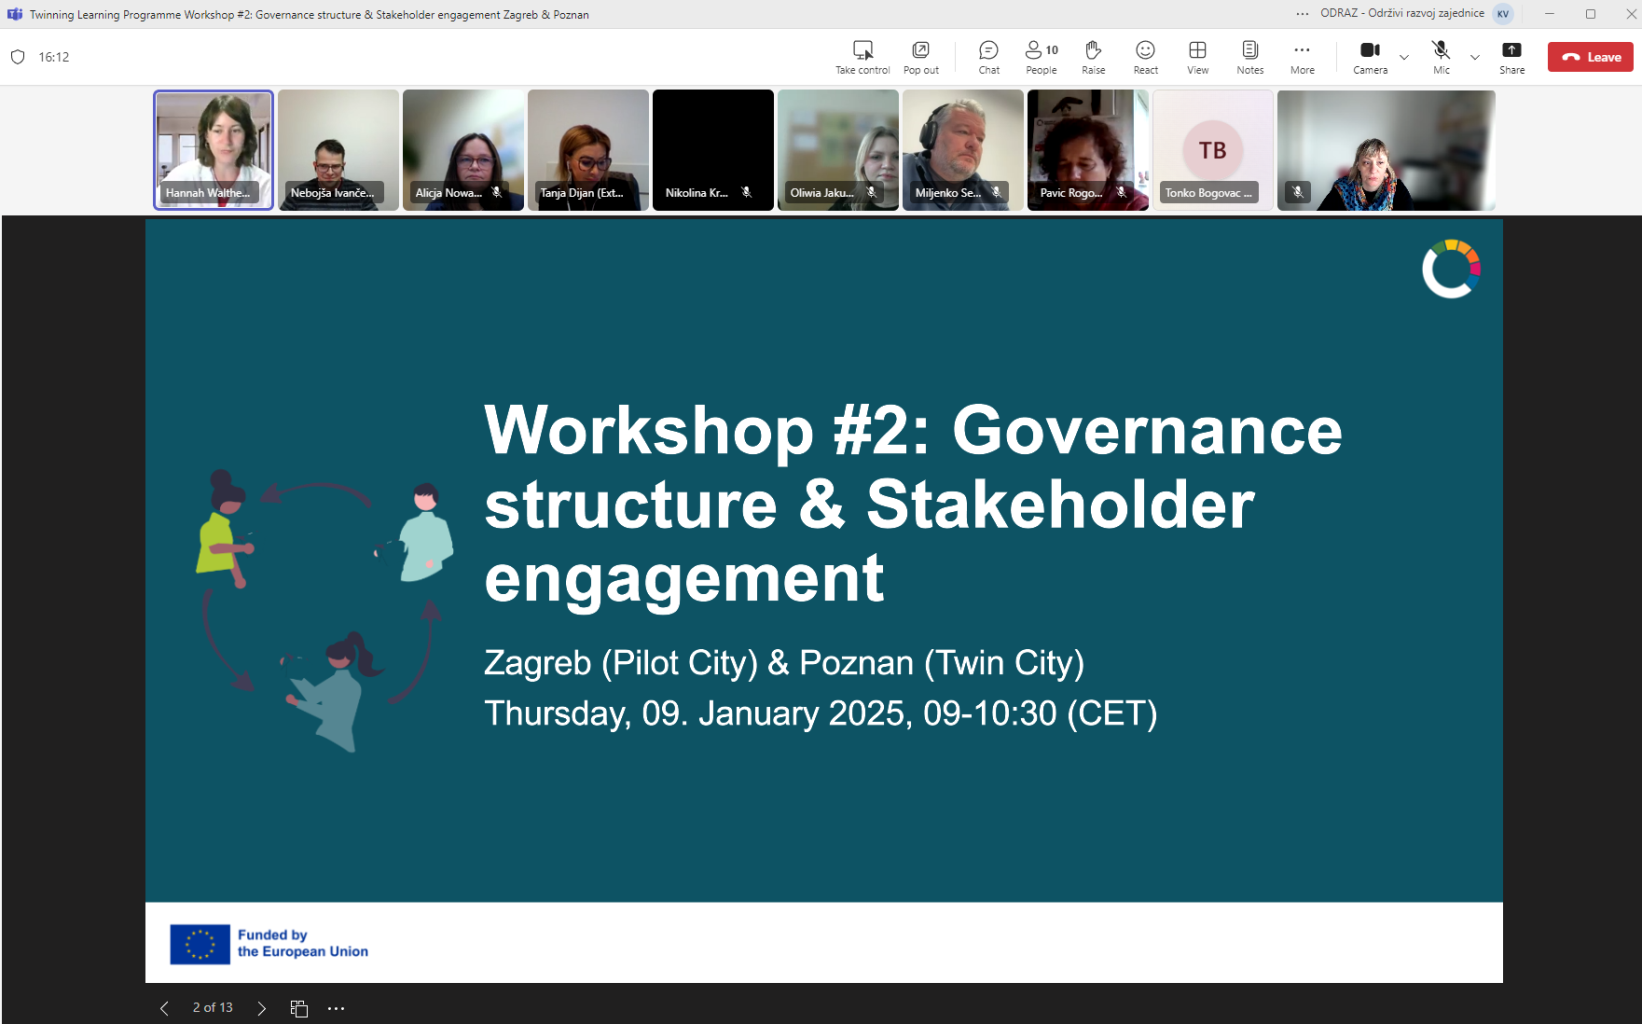Go to the previous slide
The width and height of the screenshot is (1642, 1024).
[164, 1008]
